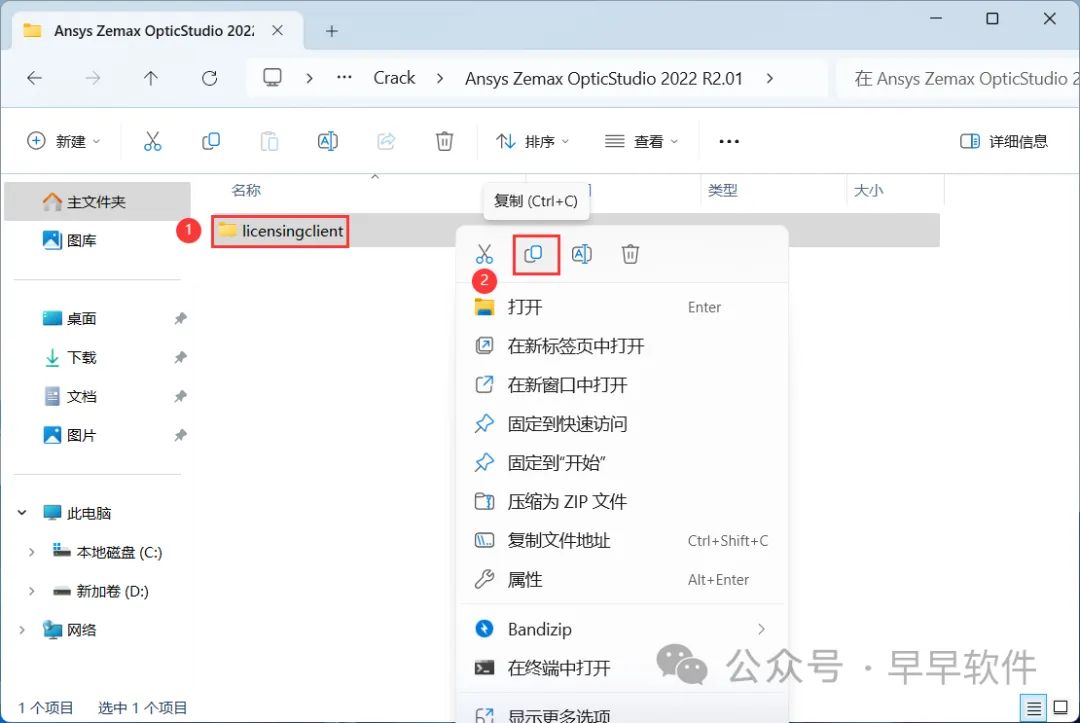Rename via the context menu rename icon
This screenshot has height=723, width=1080.
pos(582,254)
